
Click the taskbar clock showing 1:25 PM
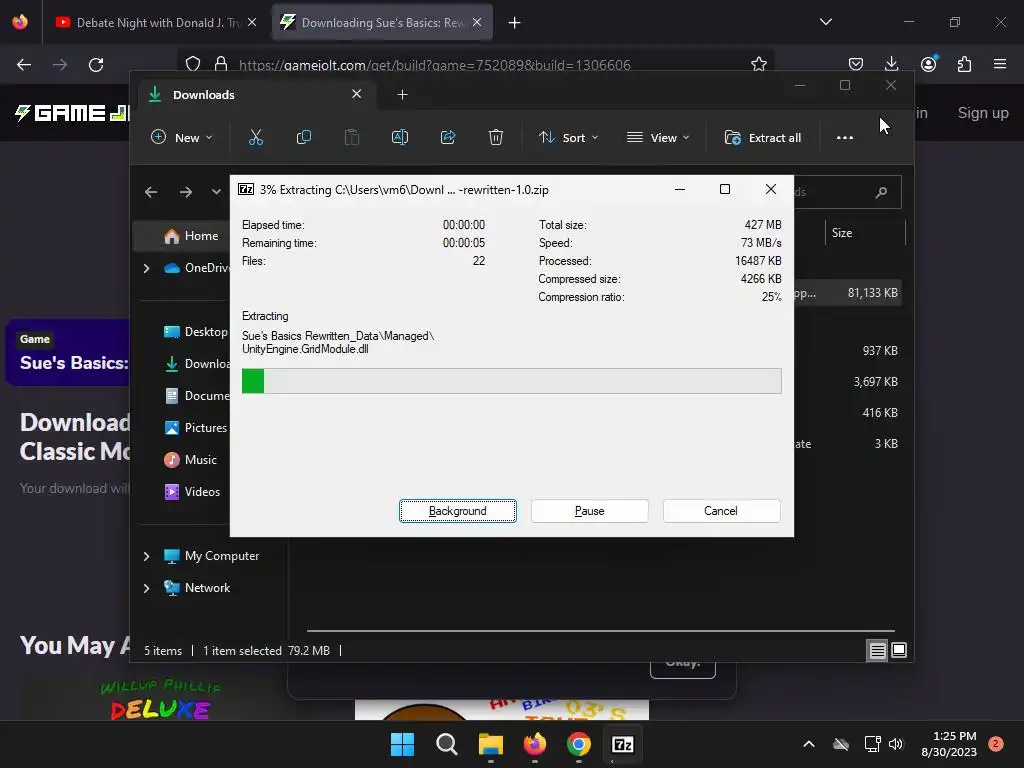949,744
